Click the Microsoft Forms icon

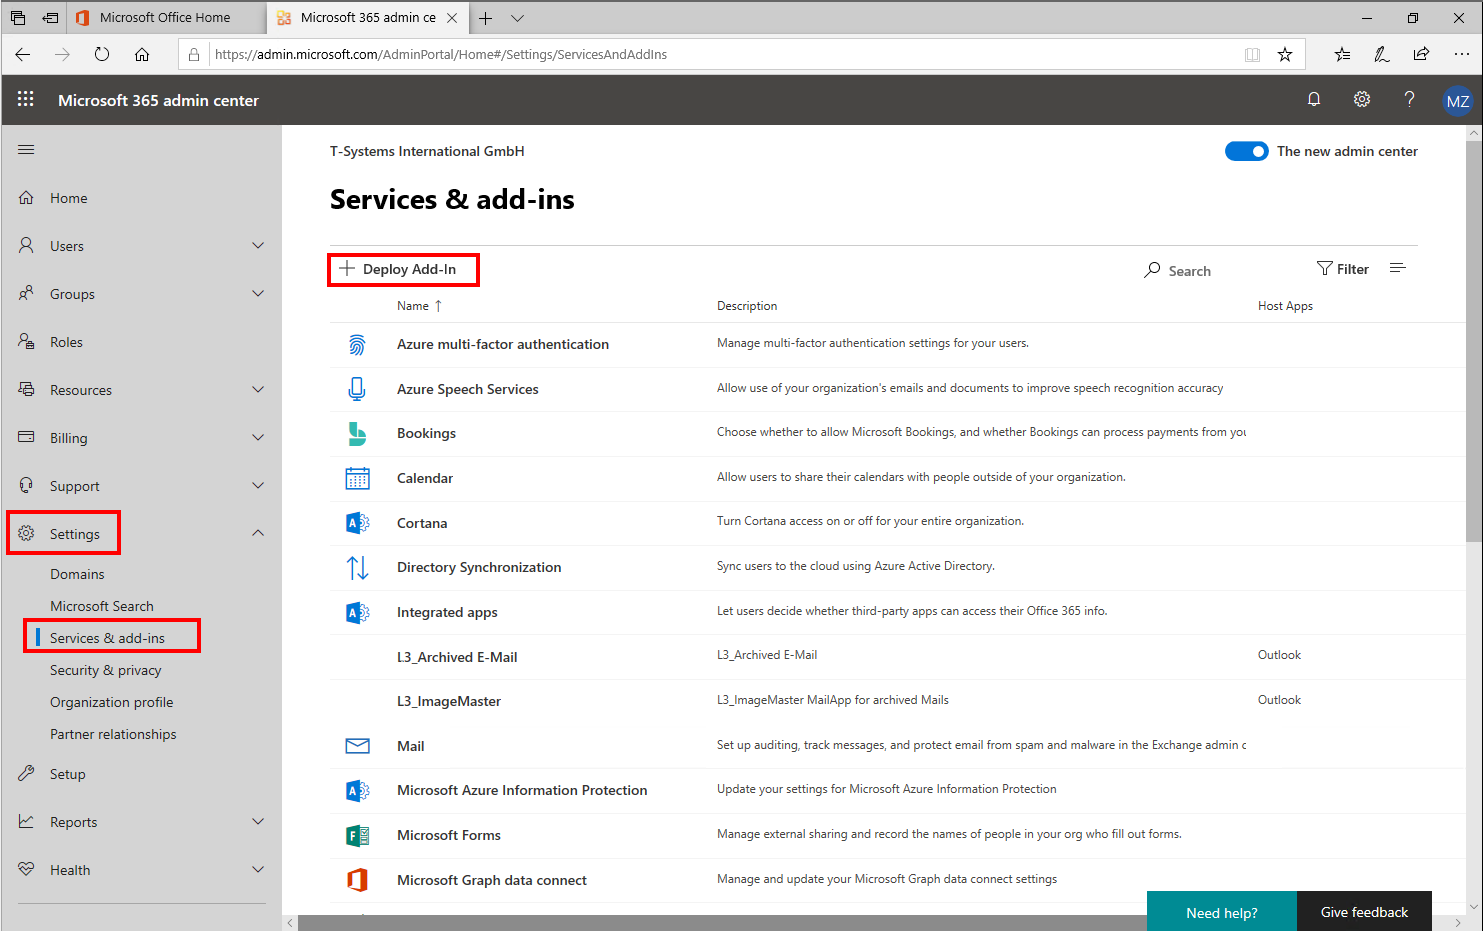[x=357, y=835]
